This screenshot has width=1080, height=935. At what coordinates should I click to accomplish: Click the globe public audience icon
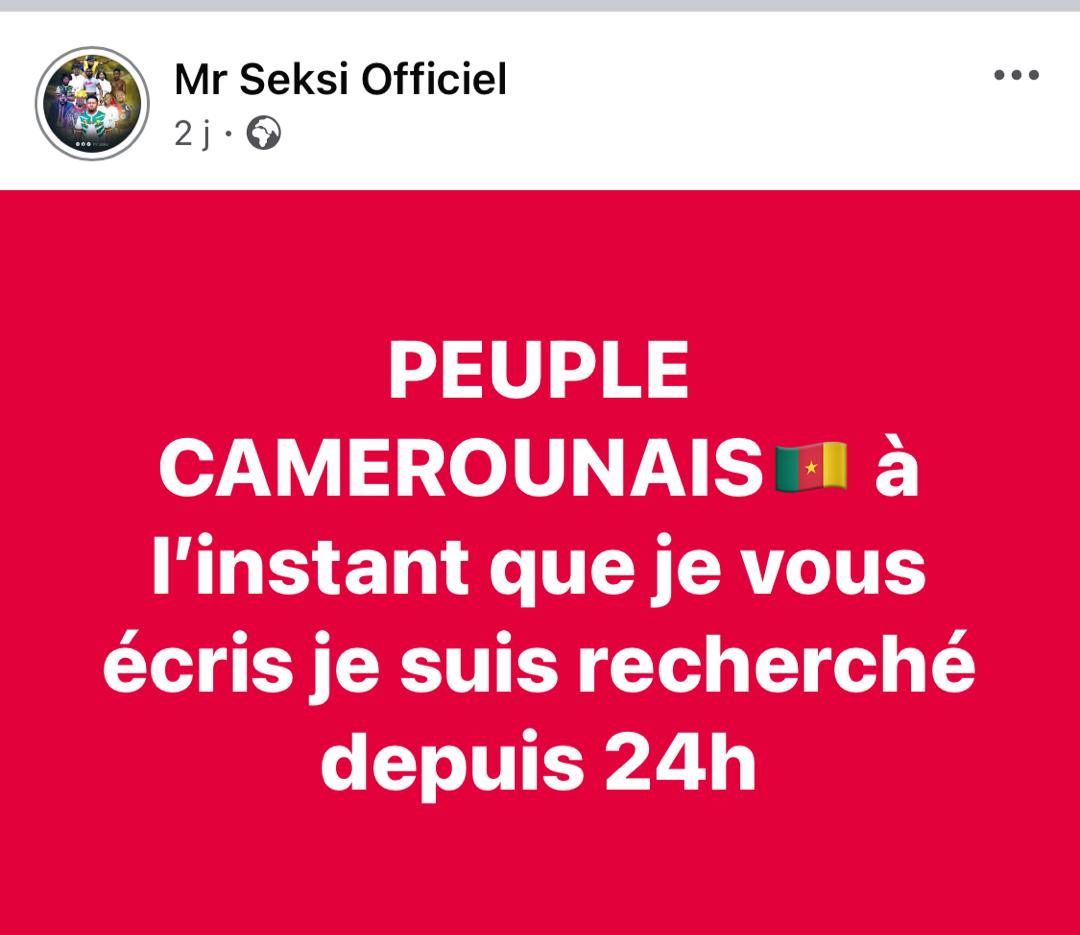pos(264,133)
